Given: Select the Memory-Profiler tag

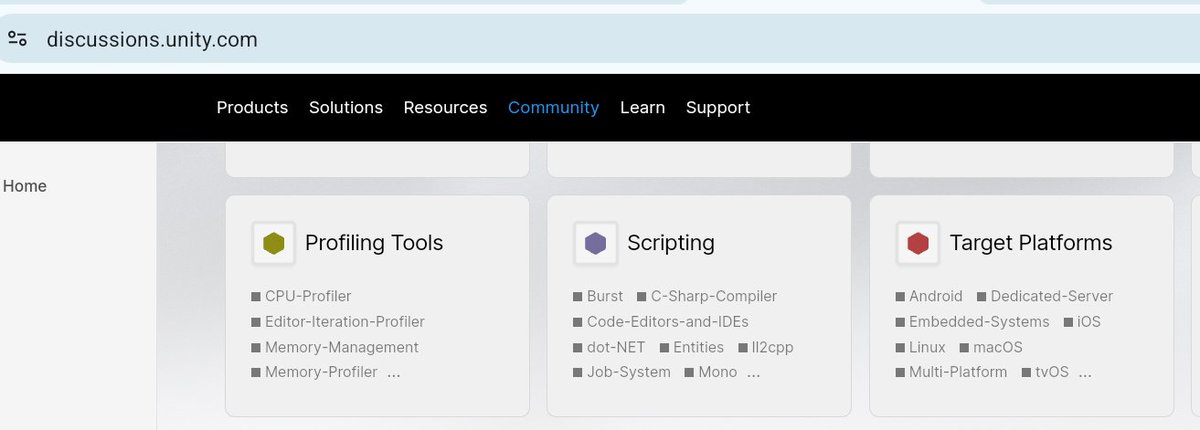Looking at the screenshot, I should tap(314, 372).
